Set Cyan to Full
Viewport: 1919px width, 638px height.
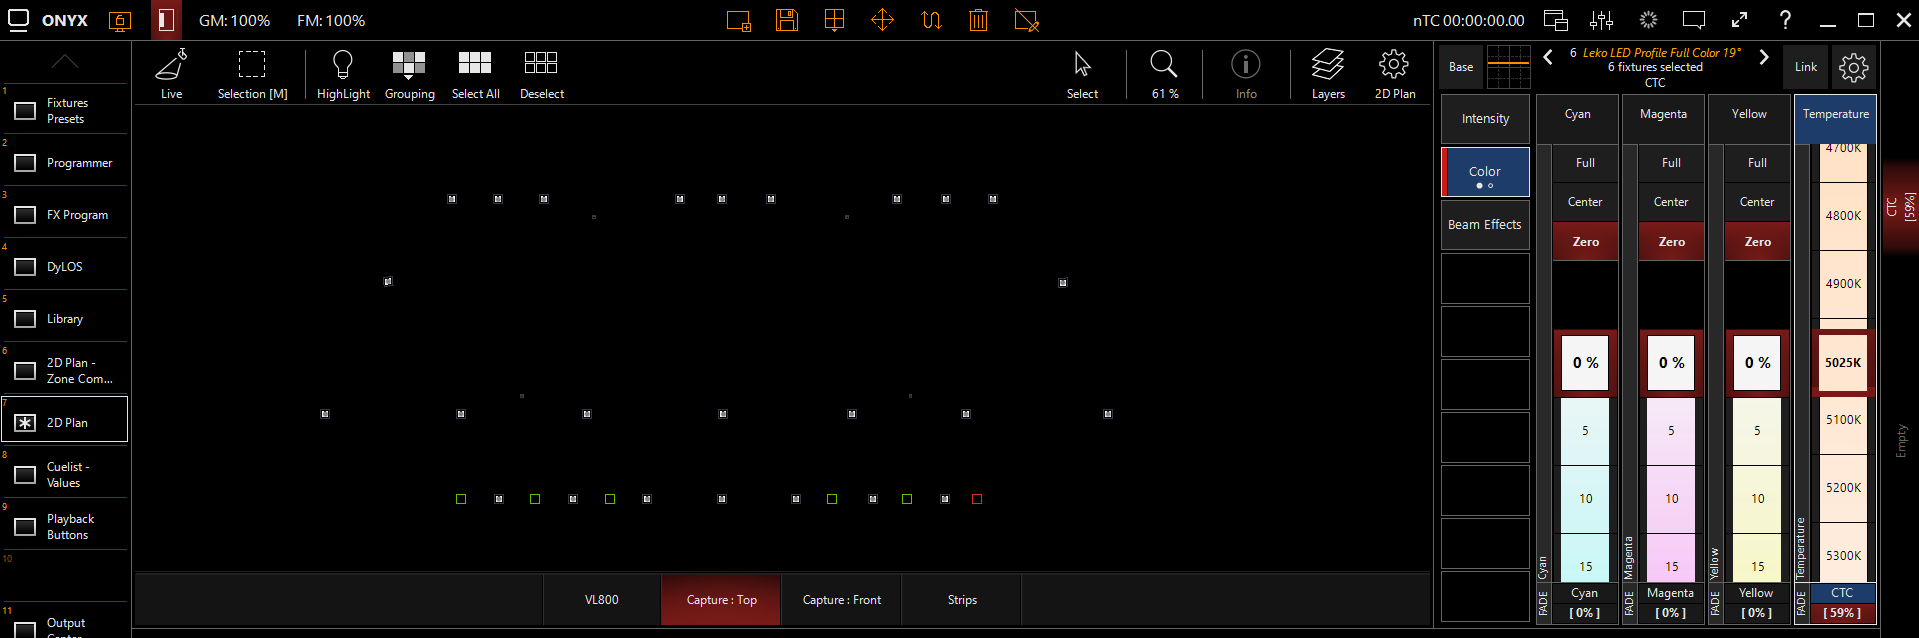(1585, 163)
